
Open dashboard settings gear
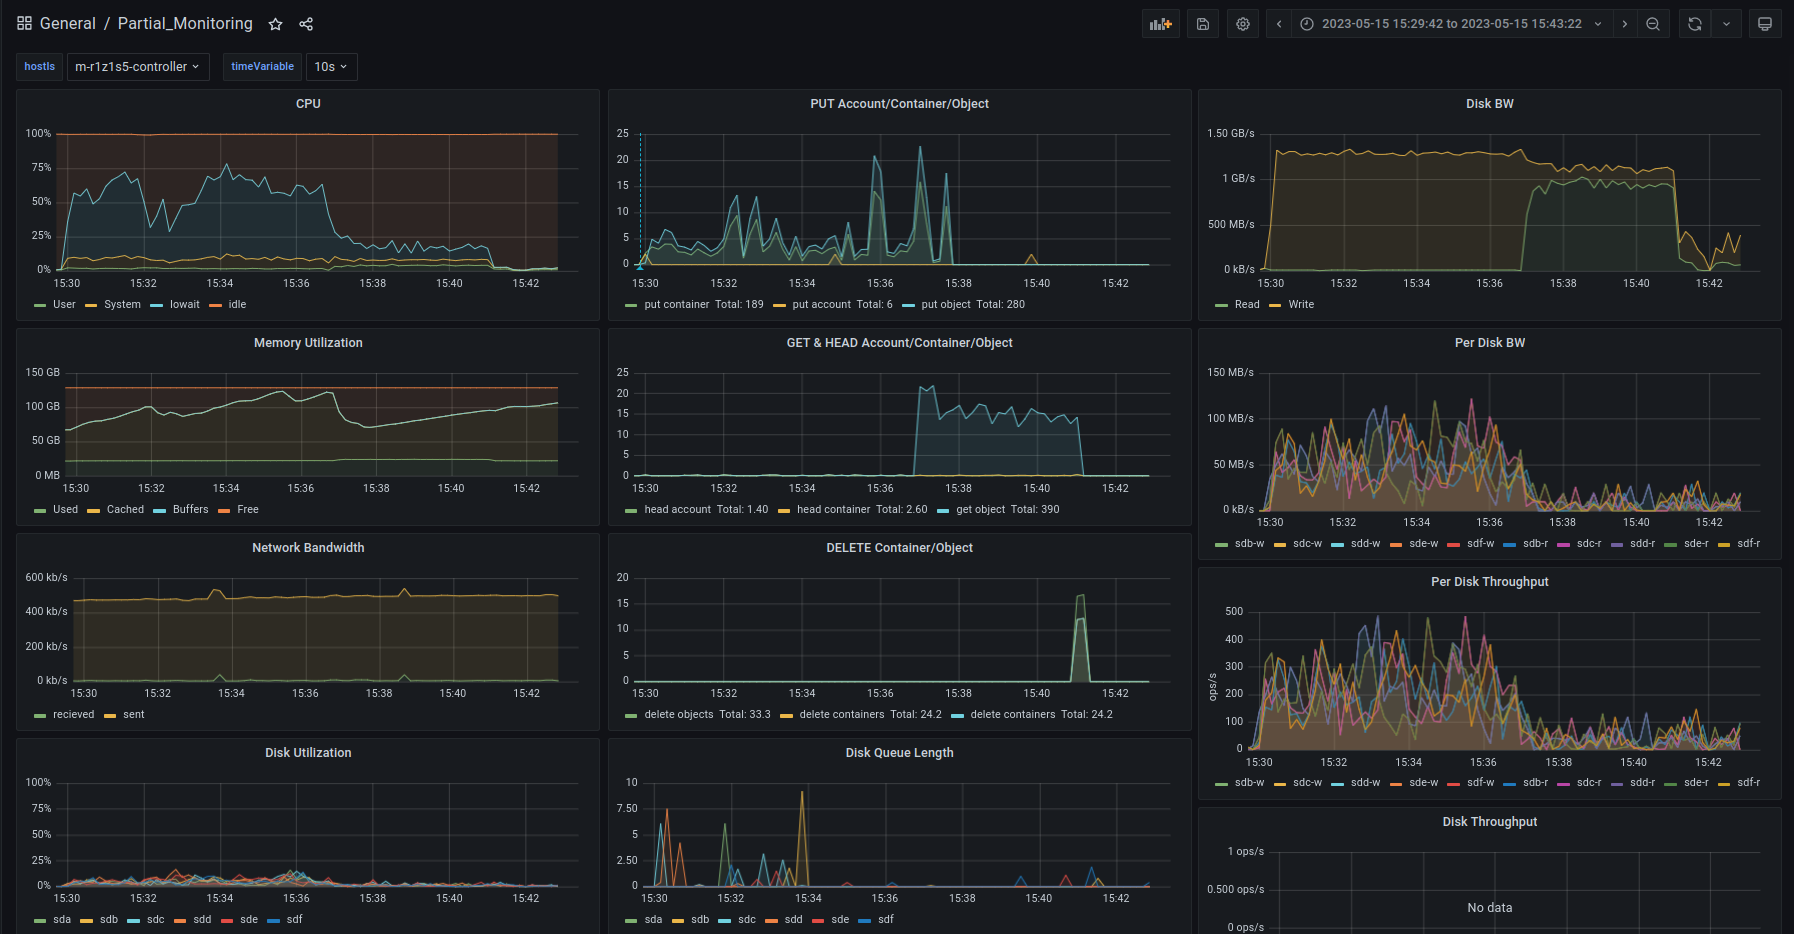click(x=1243, y=24)
